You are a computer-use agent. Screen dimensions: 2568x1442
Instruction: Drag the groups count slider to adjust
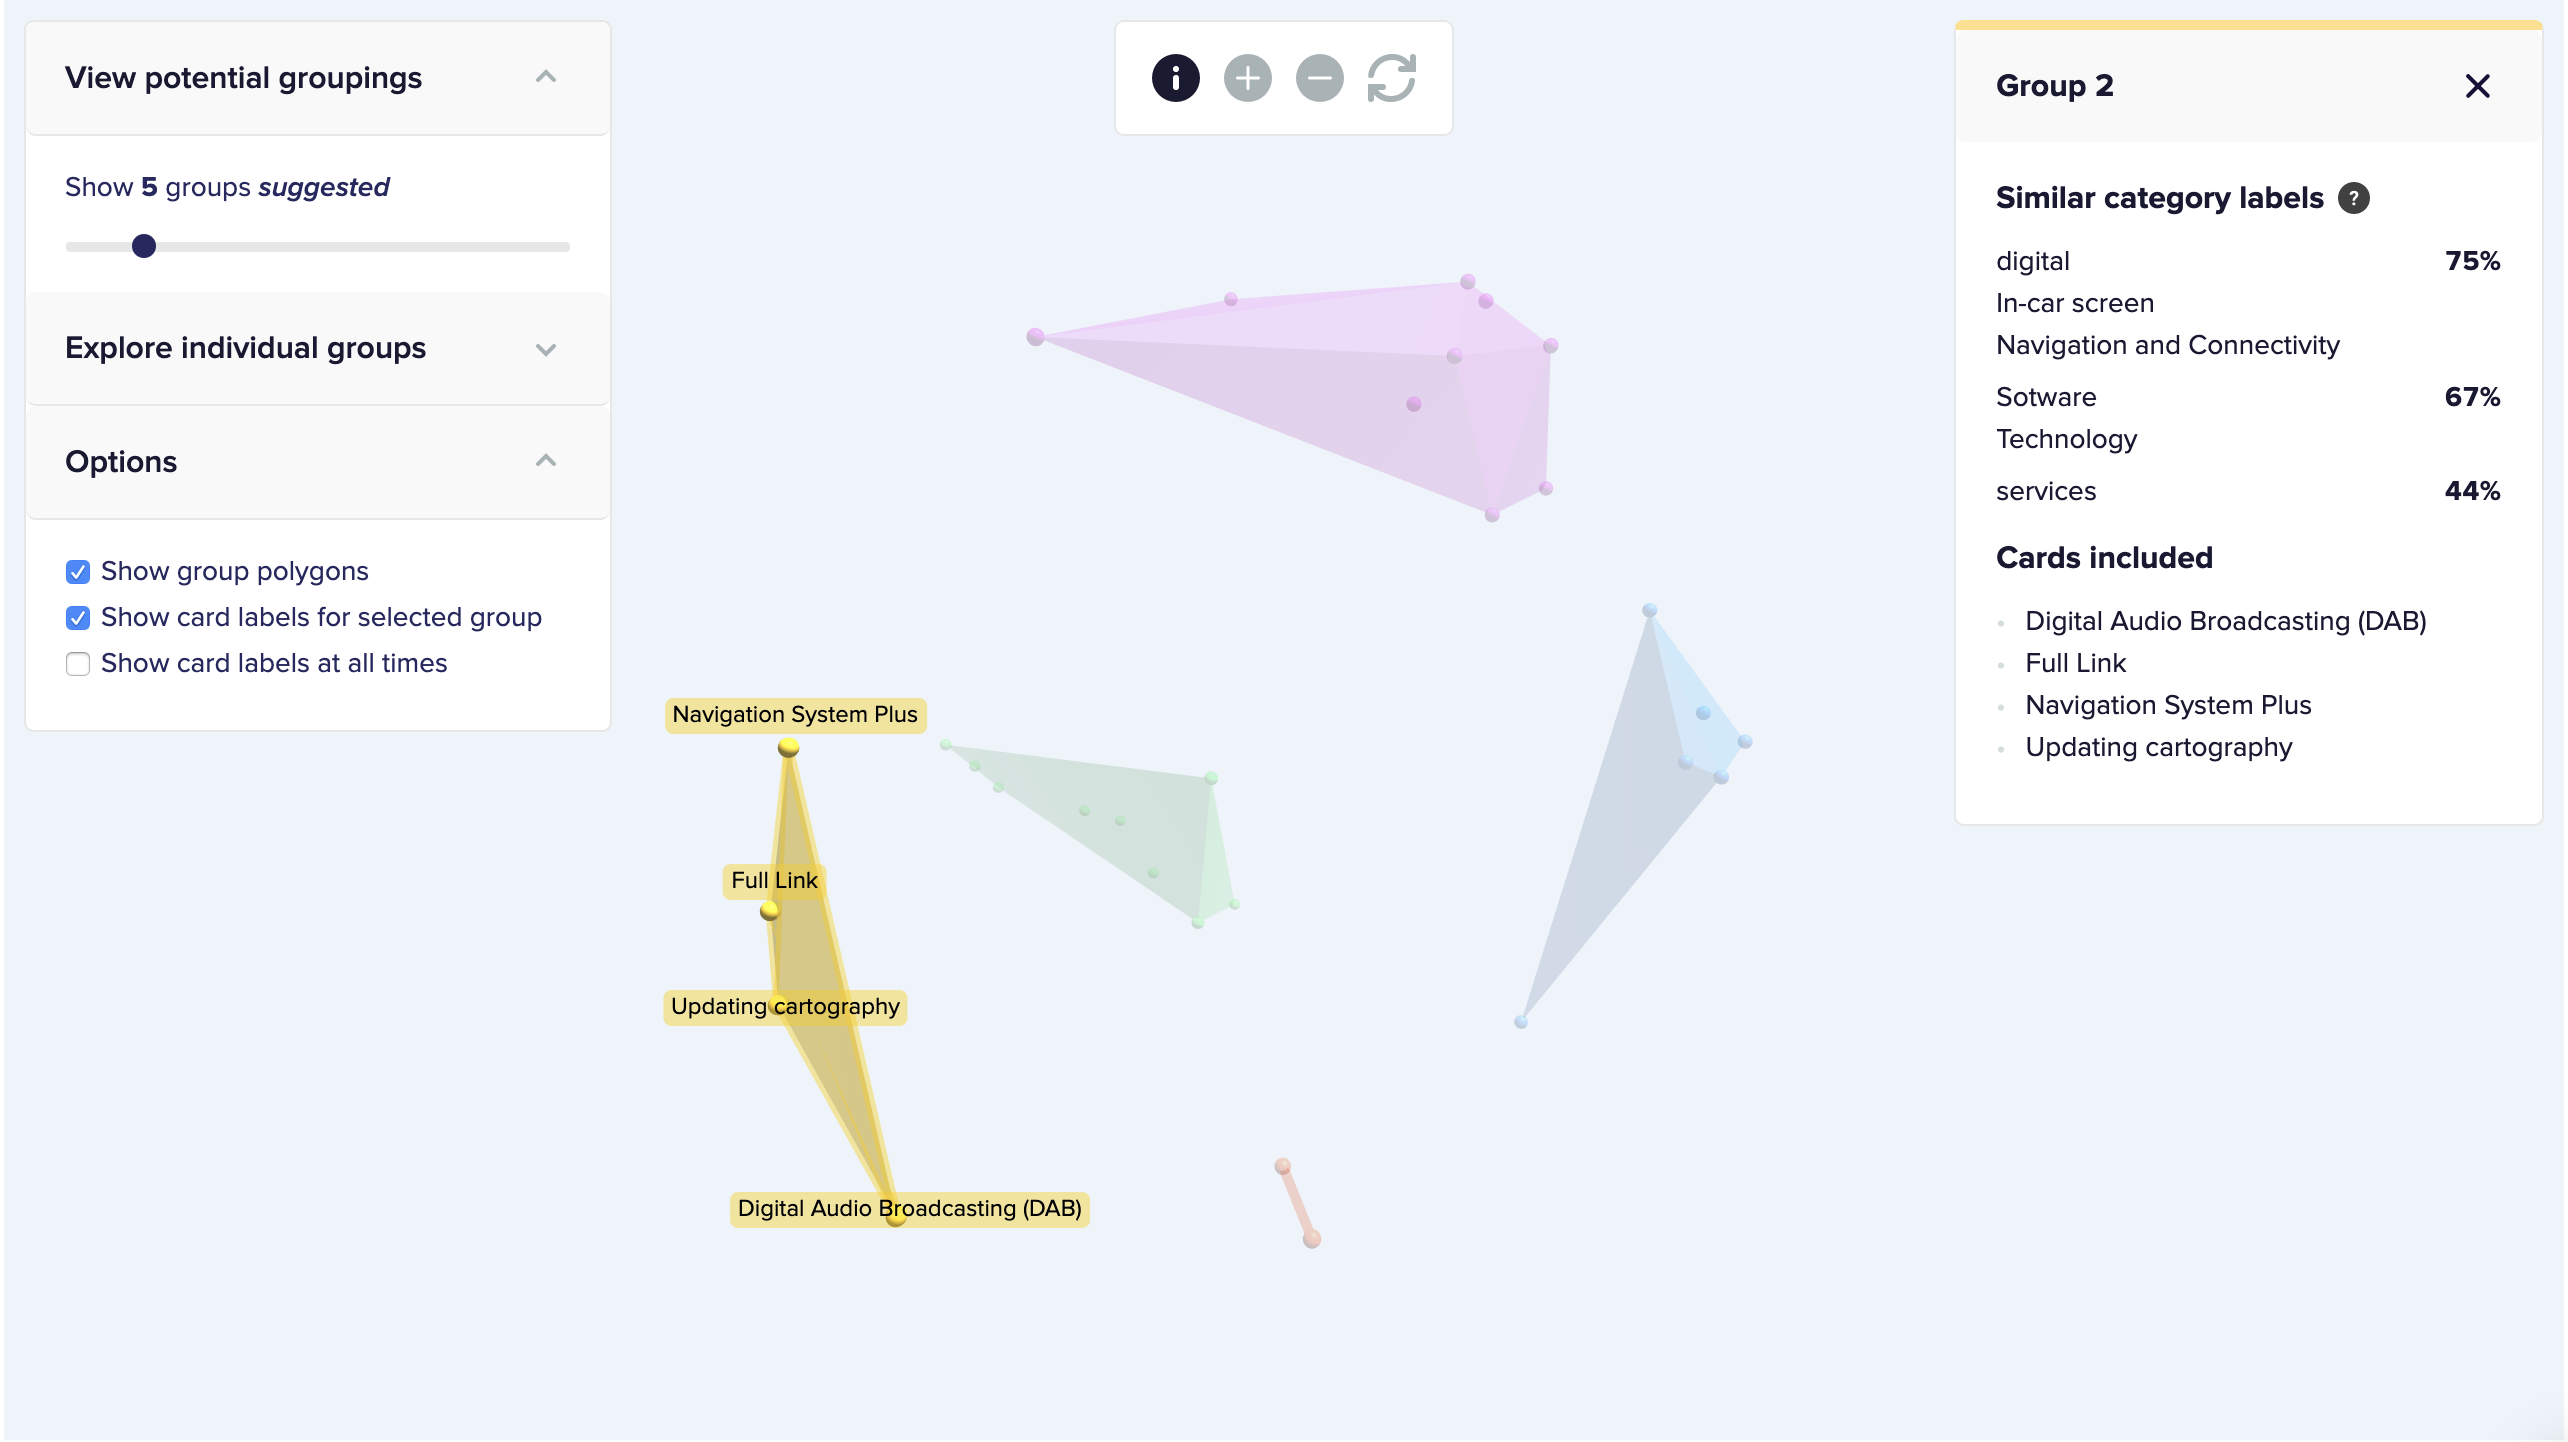[145, 247]
